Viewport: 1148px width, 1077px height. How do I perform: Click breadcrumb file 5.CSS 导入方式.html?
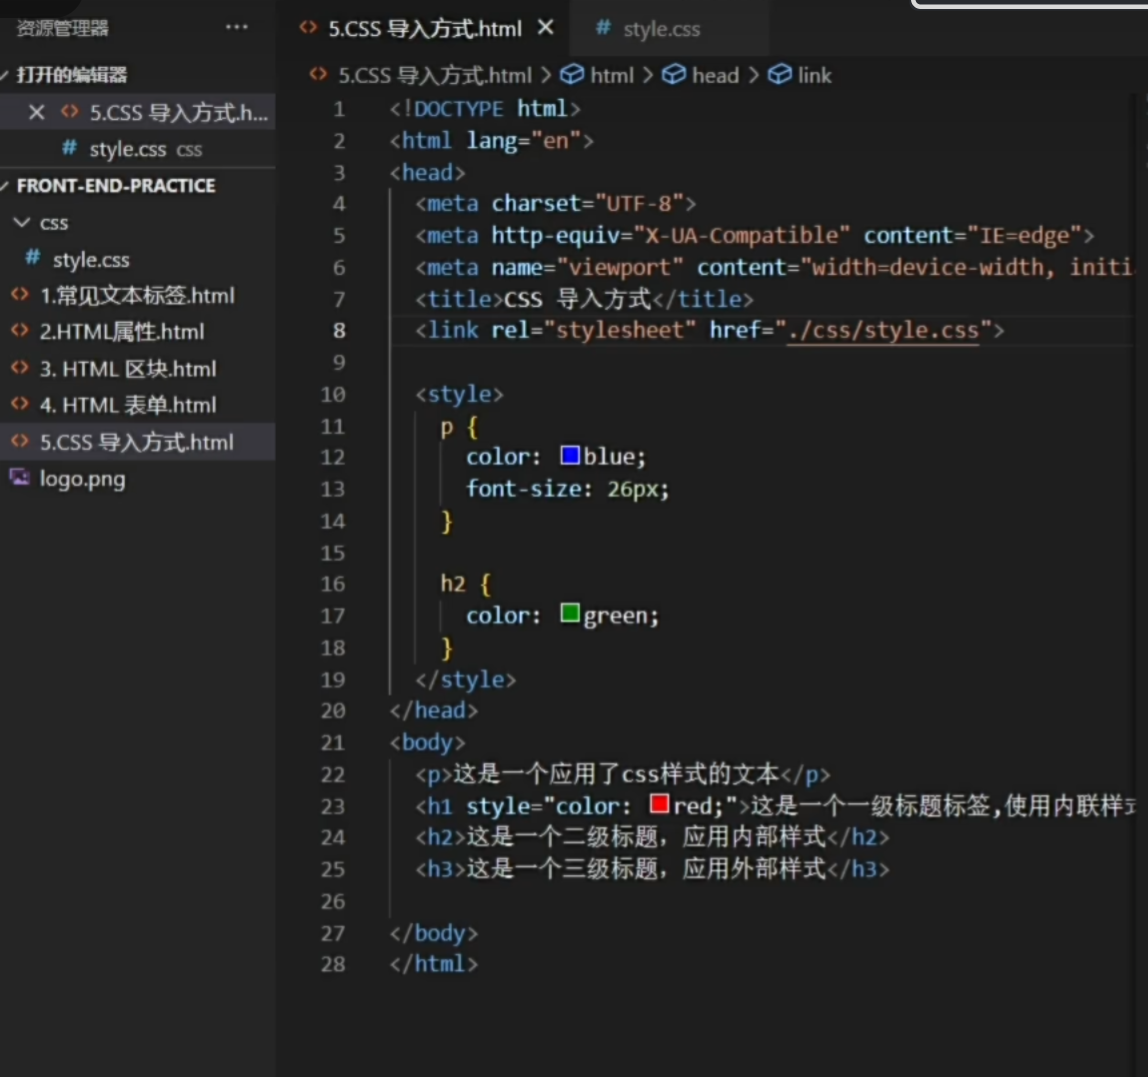click(435, 75)
